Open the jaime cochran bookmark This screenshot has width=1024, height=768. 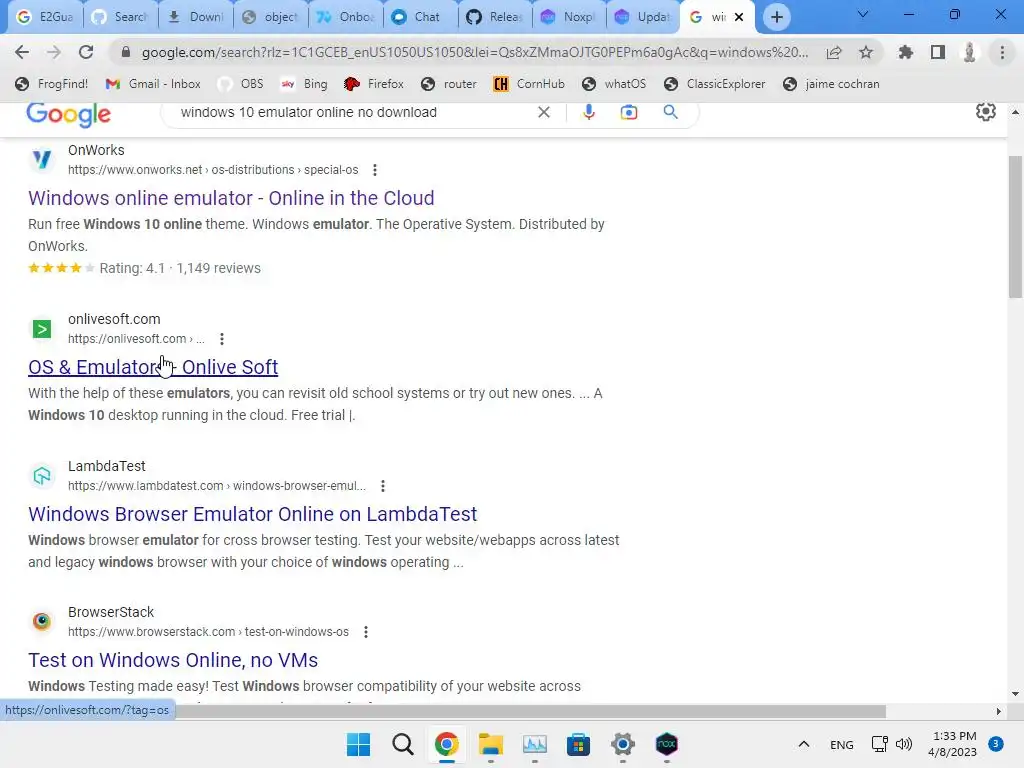(831, 84)
